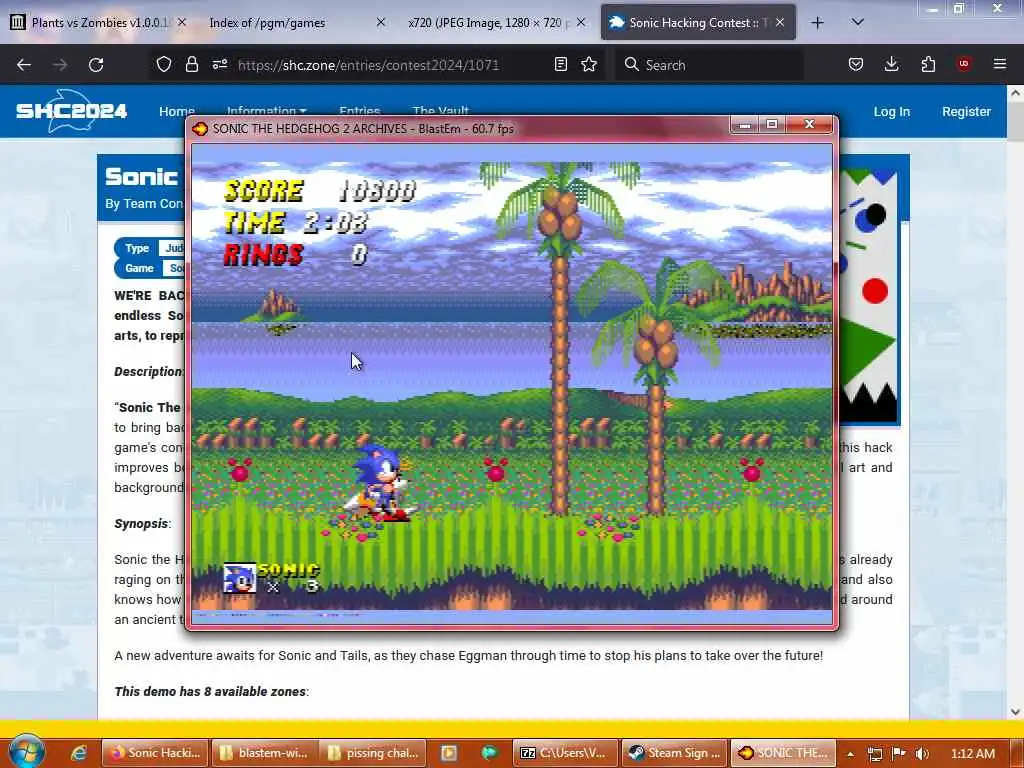Open network icon in system tray
Screen dimensions: 1024x768
874,754
